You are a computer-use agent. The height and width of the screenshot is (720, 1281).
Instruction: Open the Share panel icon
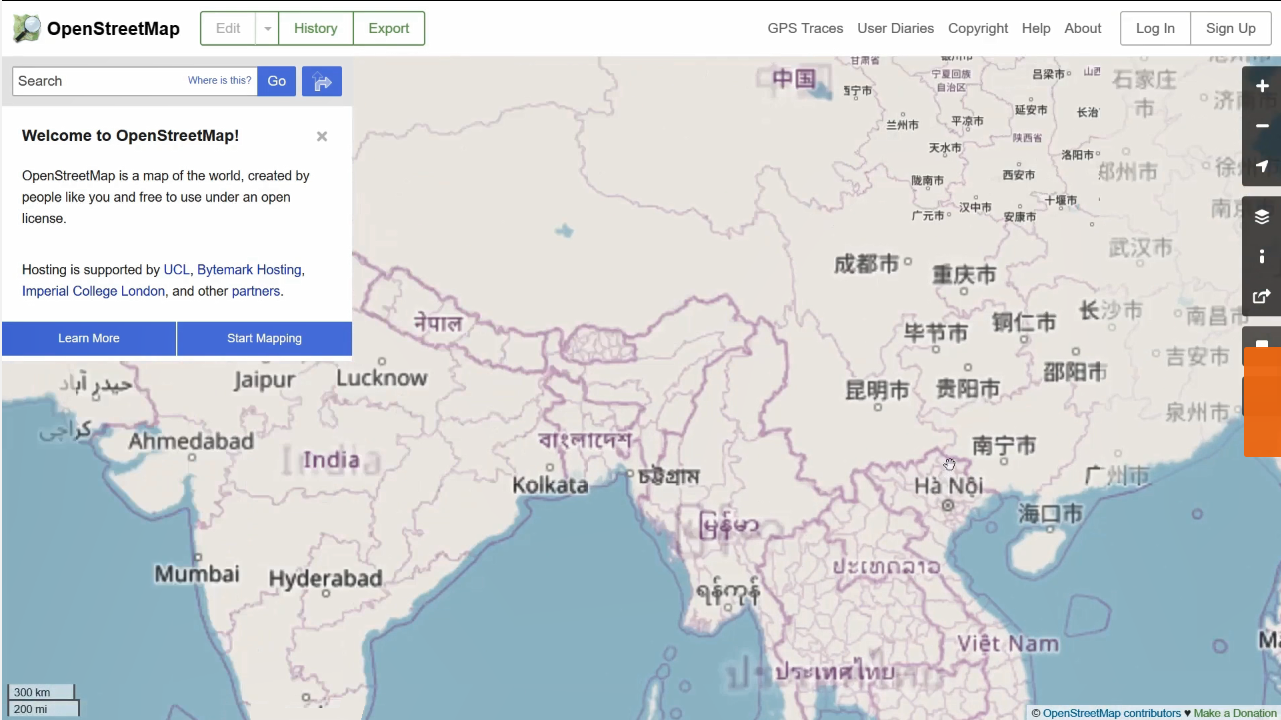1262,297
